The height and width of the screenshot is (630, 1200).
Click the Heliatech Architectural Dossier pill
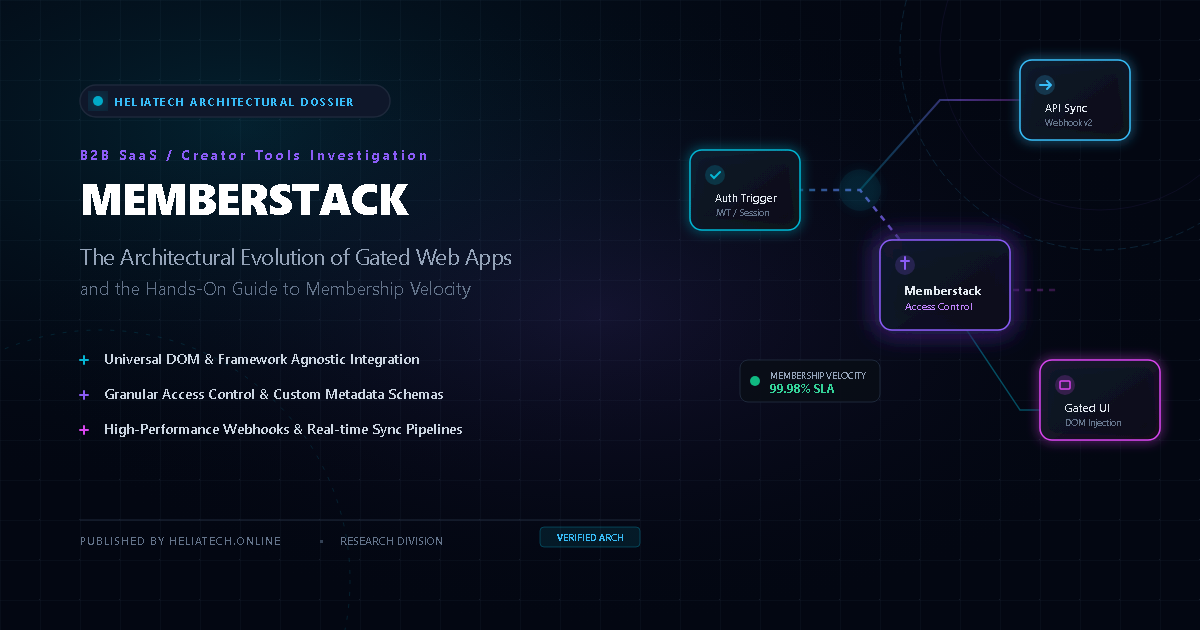235,101
